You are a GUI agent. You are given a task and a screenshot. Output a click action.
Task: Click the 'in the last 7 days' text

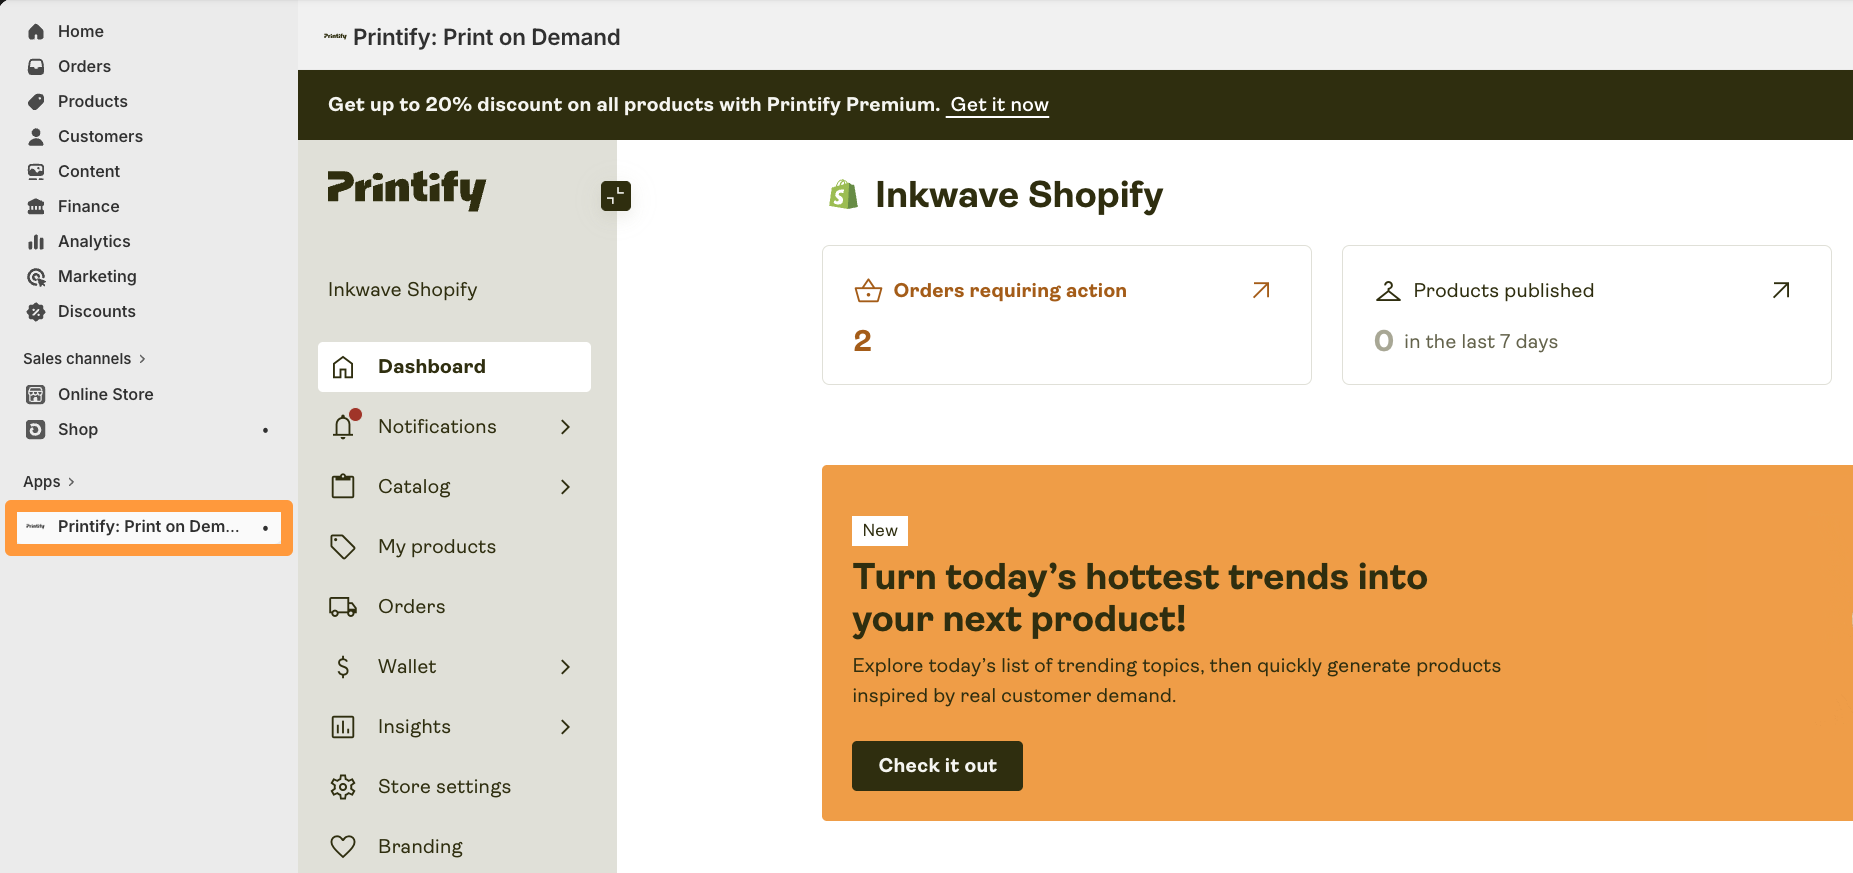(x=1481, y=342)
